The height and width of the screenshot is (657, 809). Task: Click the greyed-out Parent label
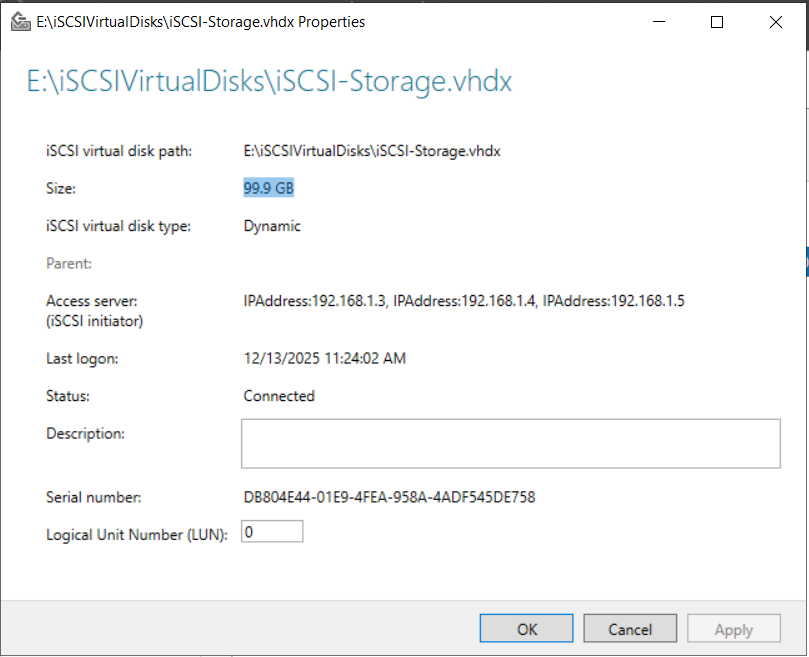pos(69,264)
